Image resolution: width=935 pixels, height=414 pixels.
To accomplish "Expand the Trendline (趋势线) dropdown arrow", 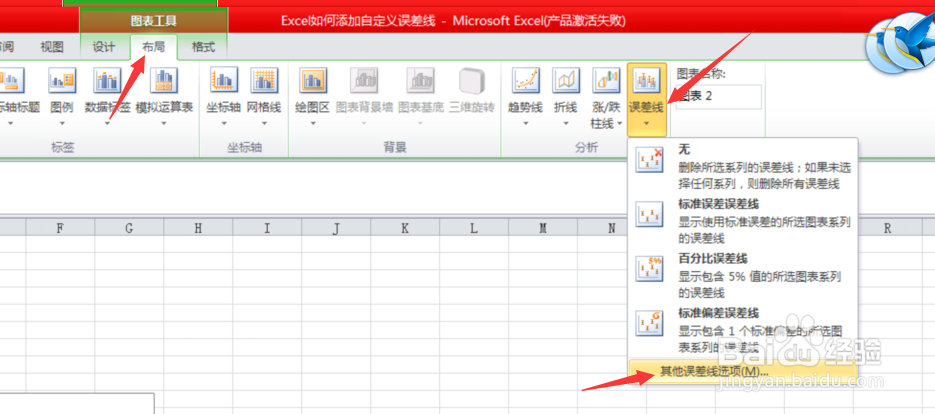I will (x=525, y=124).
